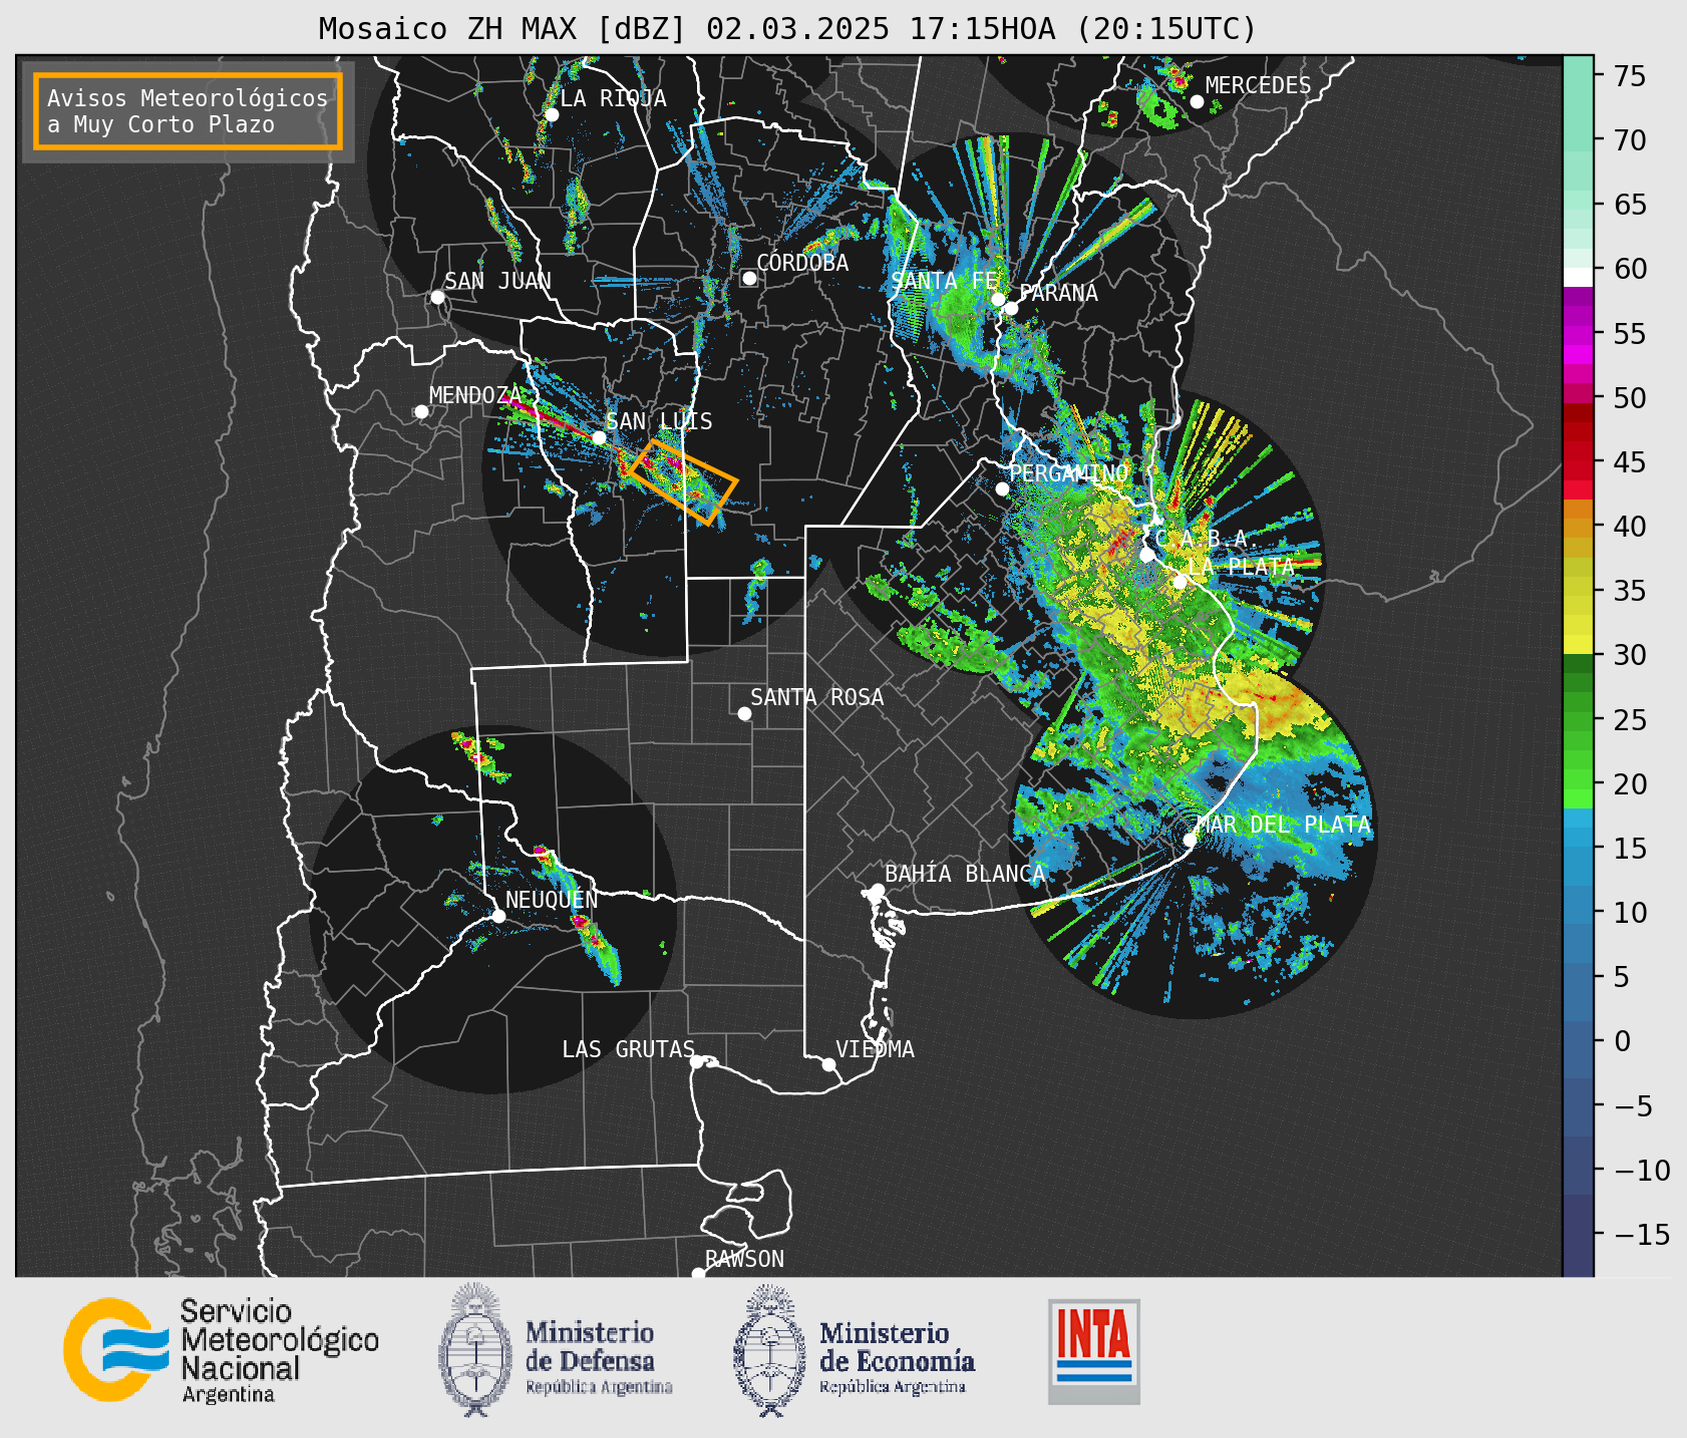Click the VIEDMA city marker dot
The width and height of the screenshot is (1687, 1438).
[x=829, y=1064]
